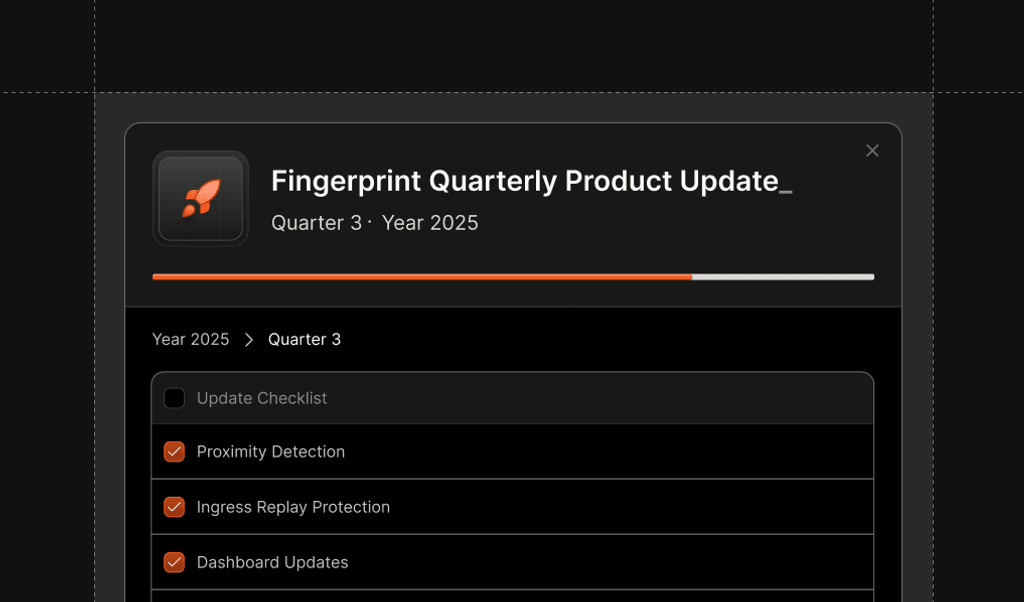Select the Dashboard Updates label text
The image size is (1024, 602).
273,562
